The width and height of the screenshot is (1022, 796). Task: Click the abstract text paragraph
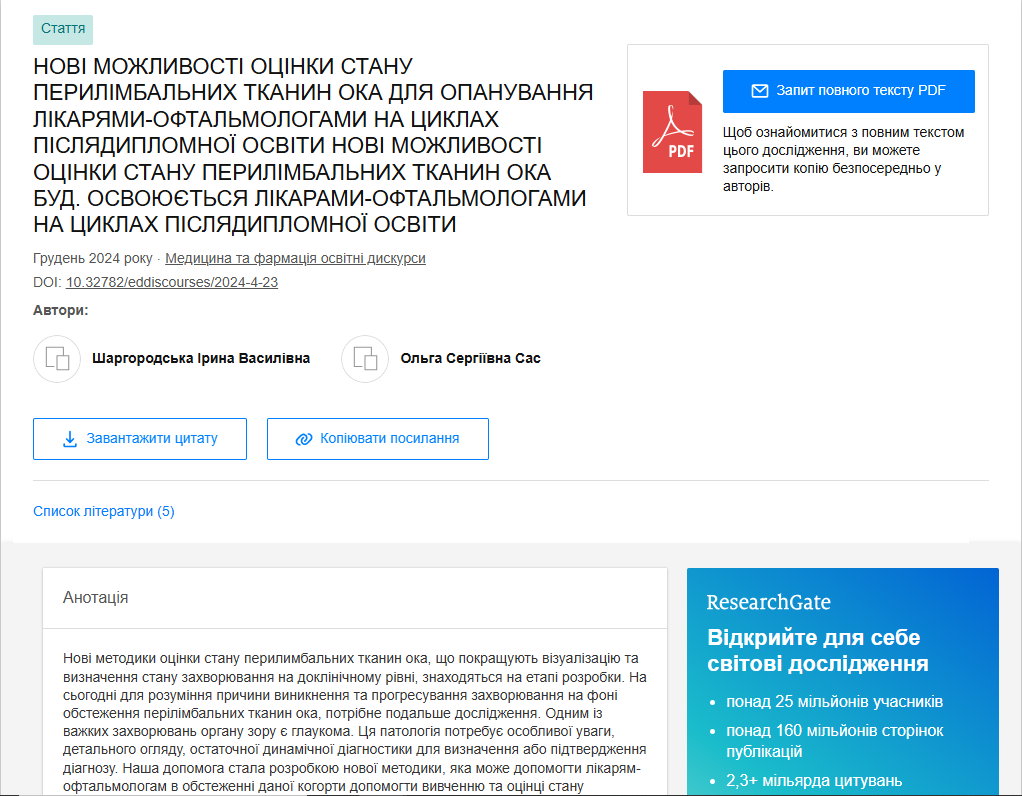(355, 720)
